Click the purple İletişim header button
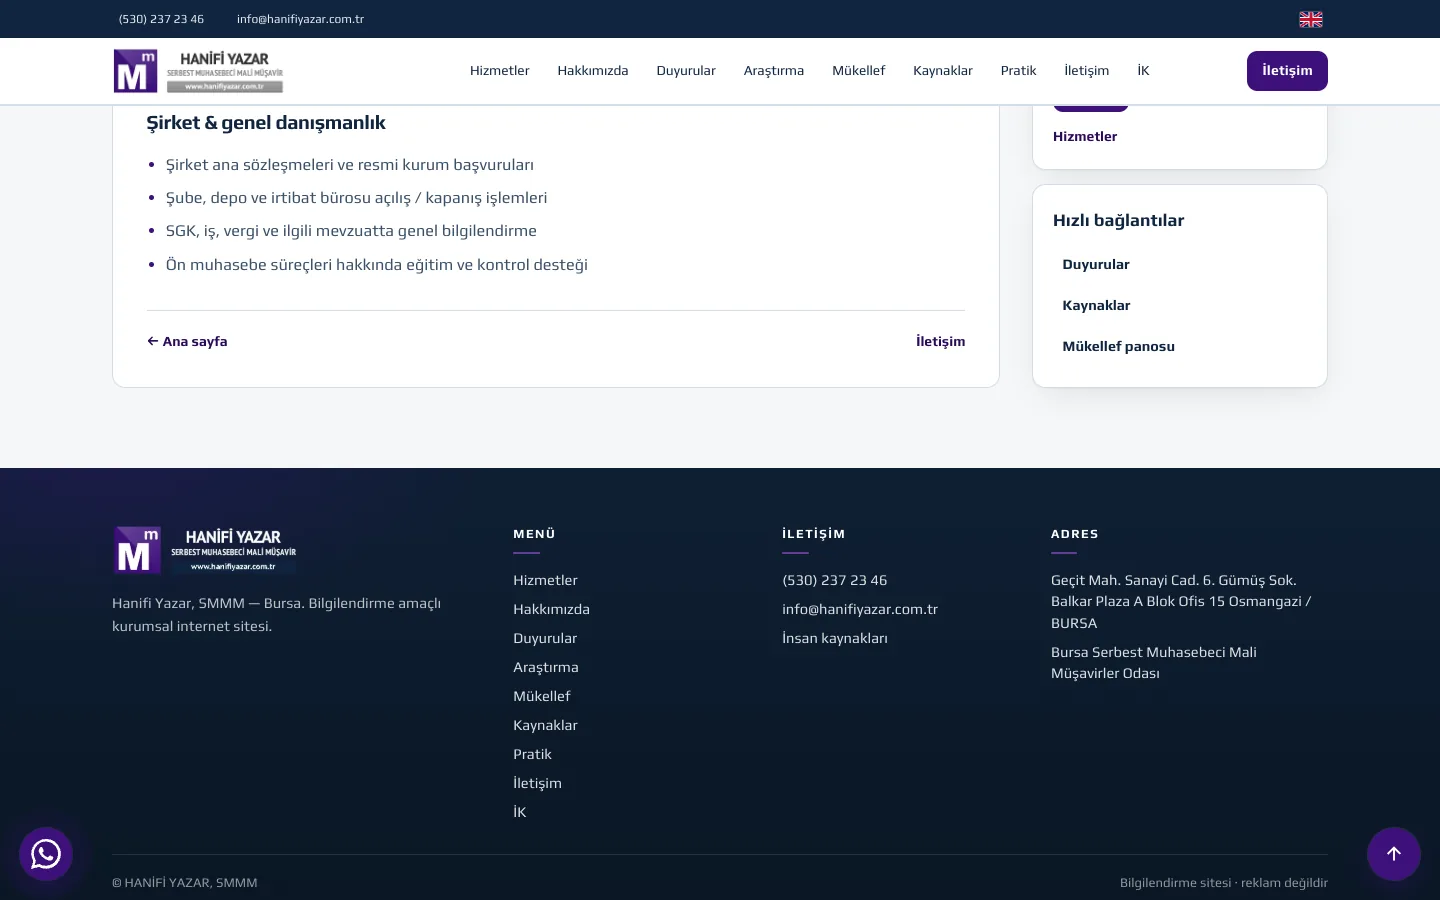 1287,71
